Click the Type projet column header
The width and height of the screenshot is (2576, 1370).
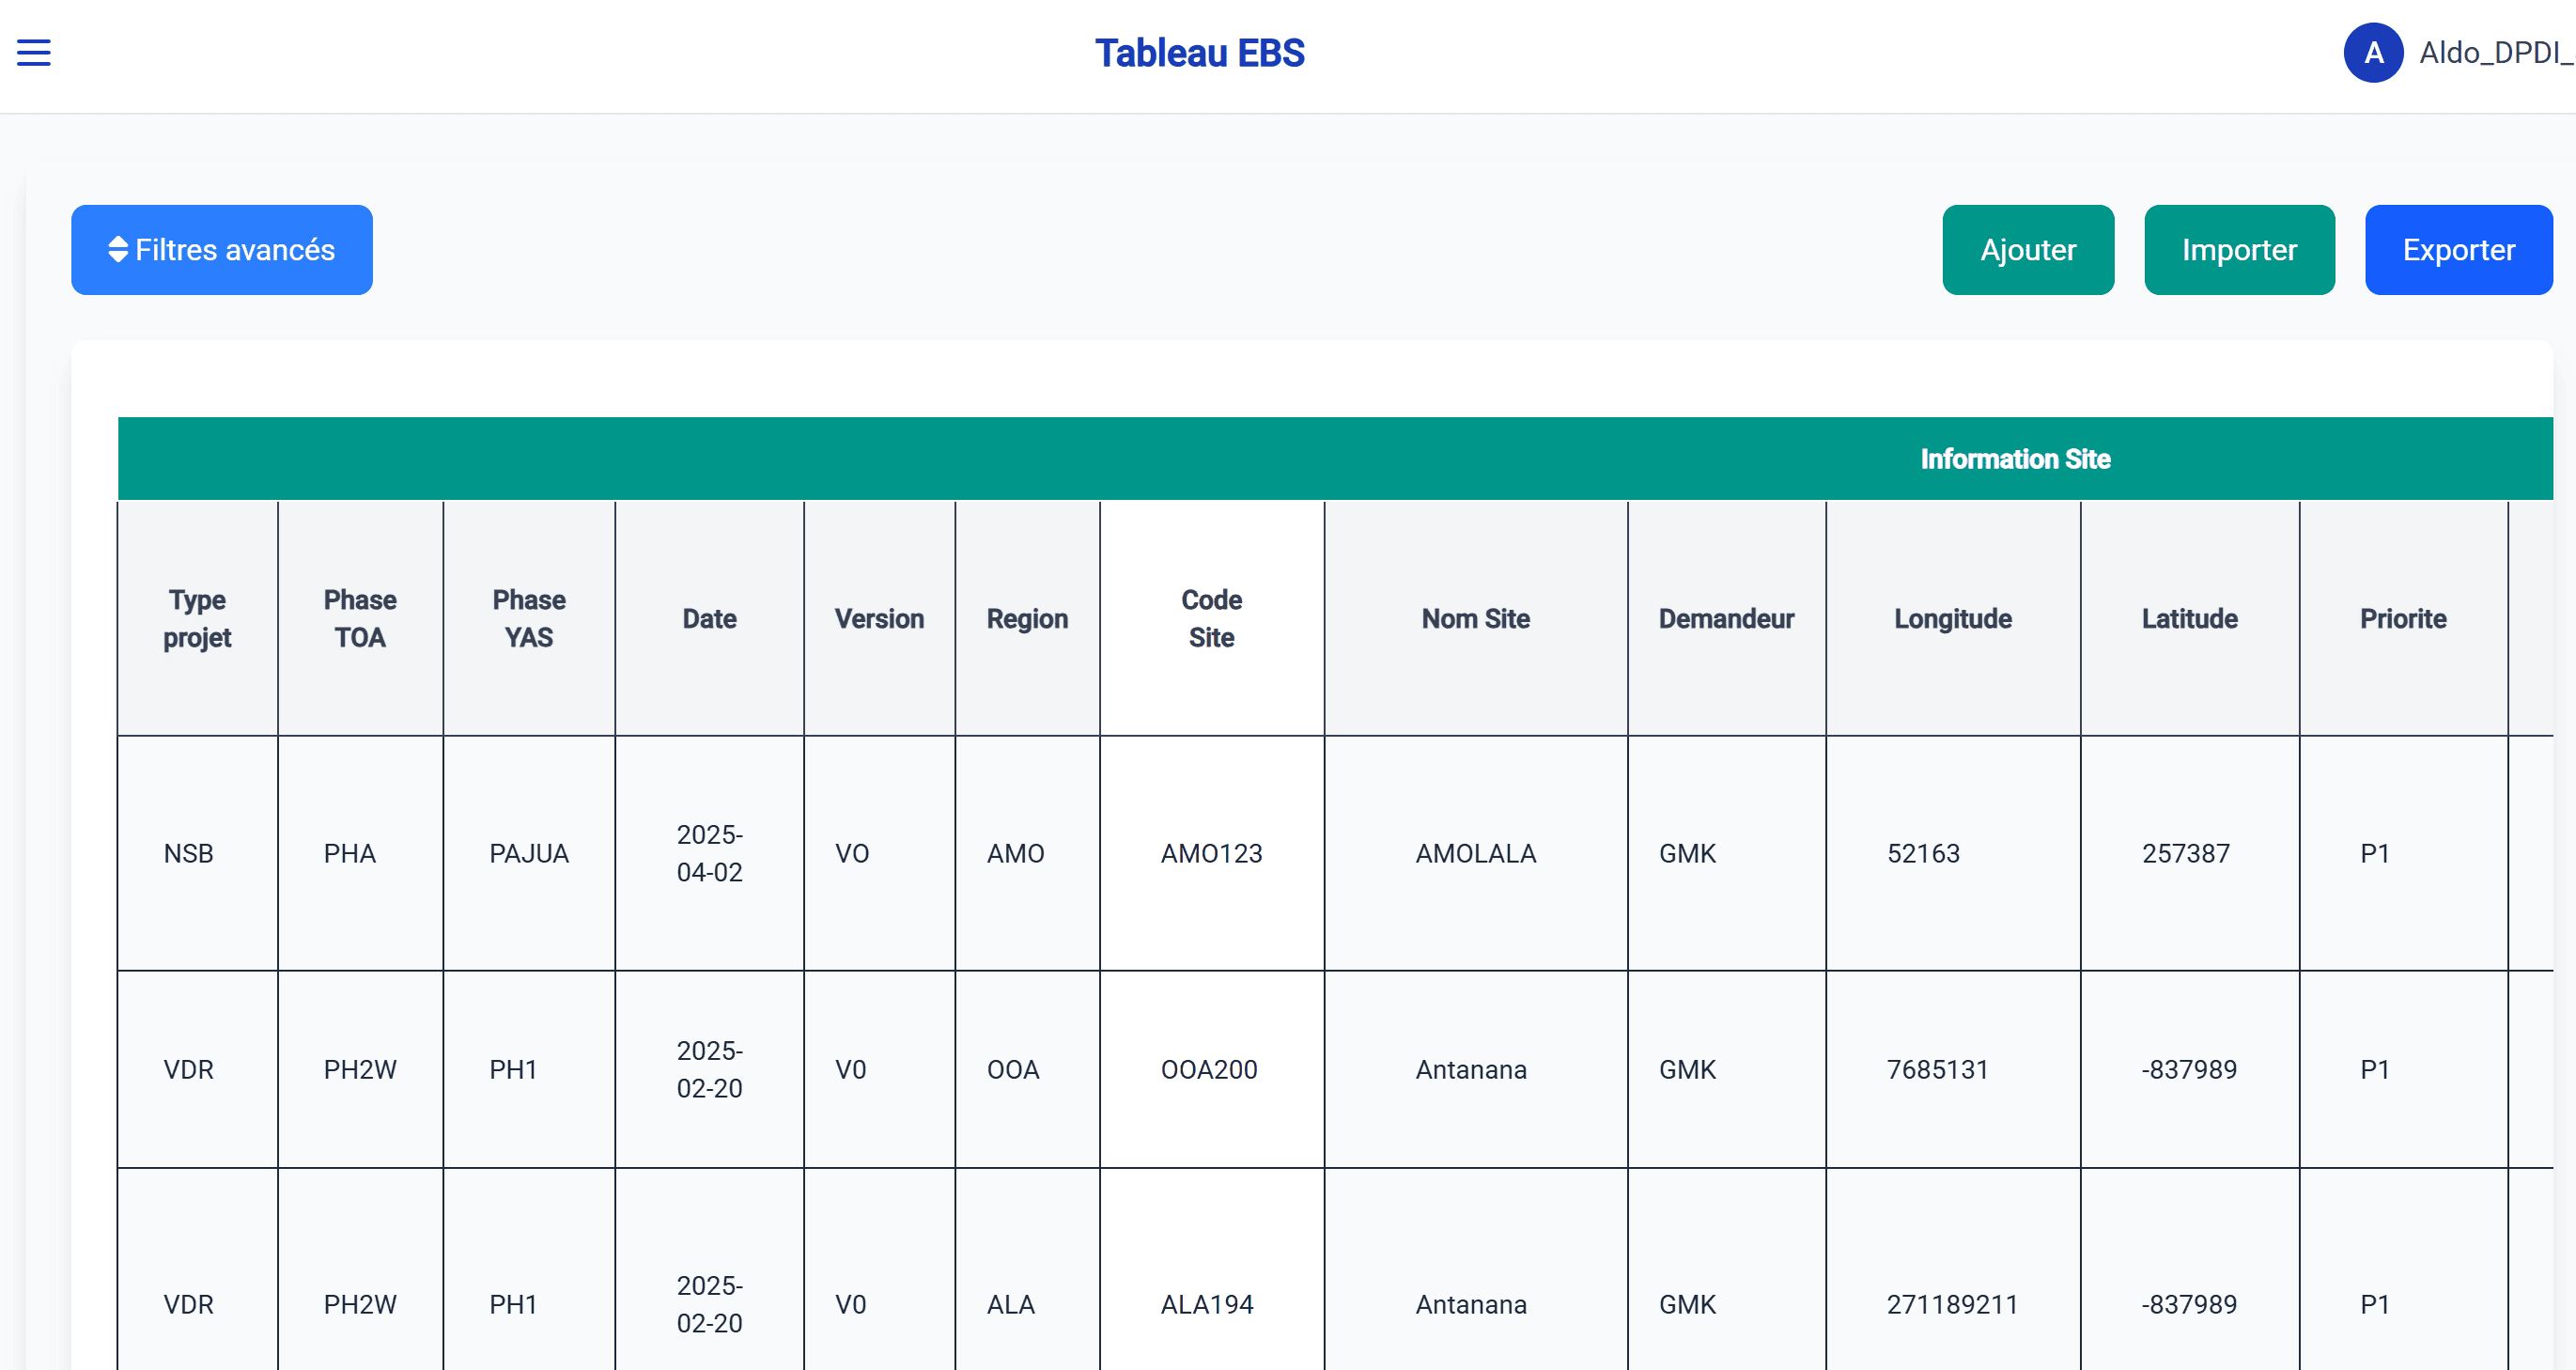click(197, 618)
